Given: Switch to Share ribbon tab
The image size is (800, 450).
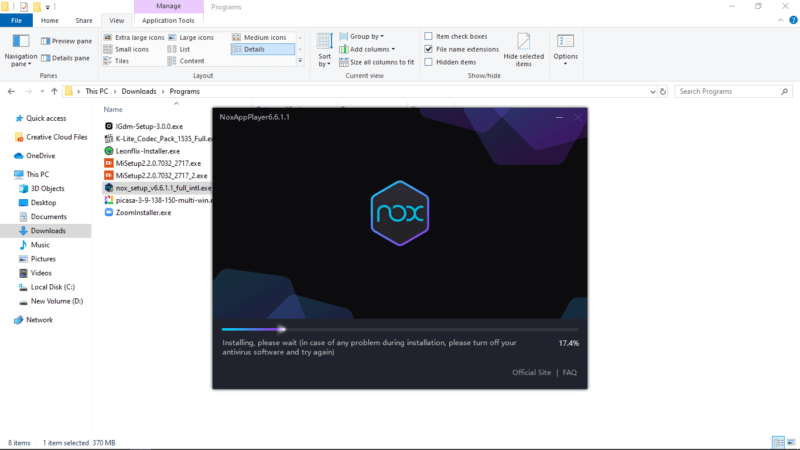Looking at the screenshot, I should click(x=84, y=20).
